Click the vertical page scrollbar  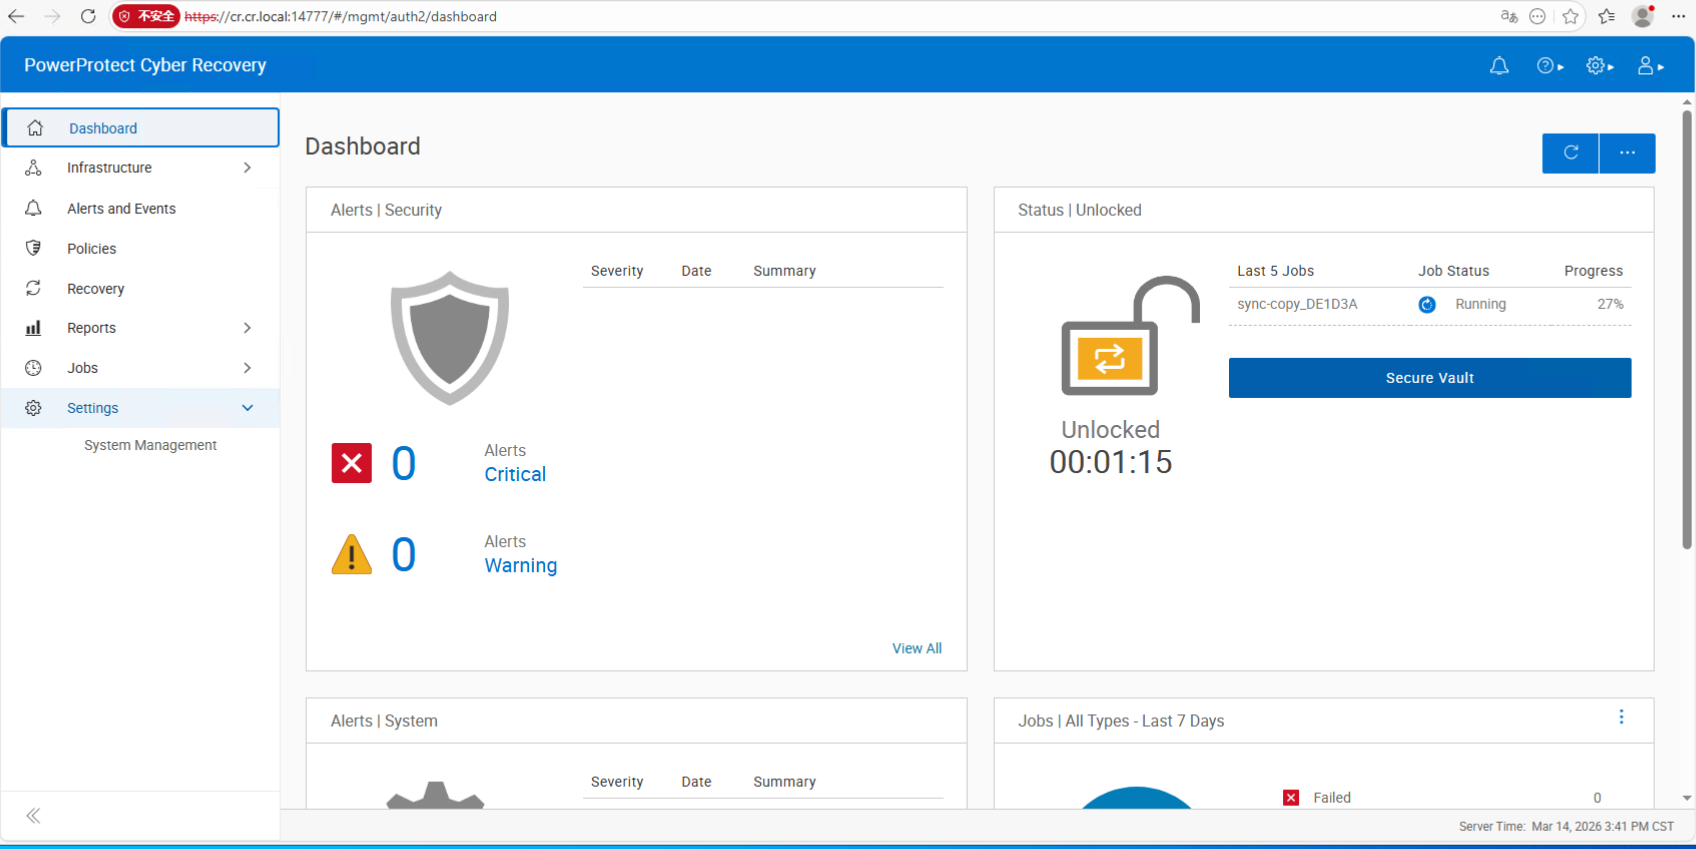(x=1687, y=330)
